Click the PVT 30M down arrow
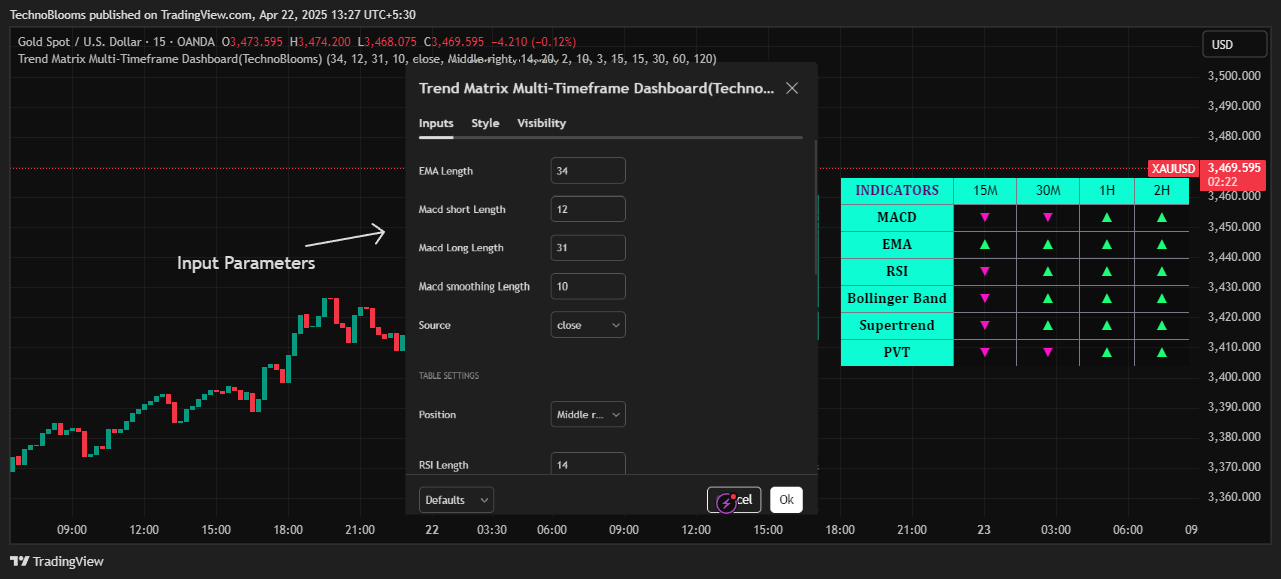 point(1048,352)
